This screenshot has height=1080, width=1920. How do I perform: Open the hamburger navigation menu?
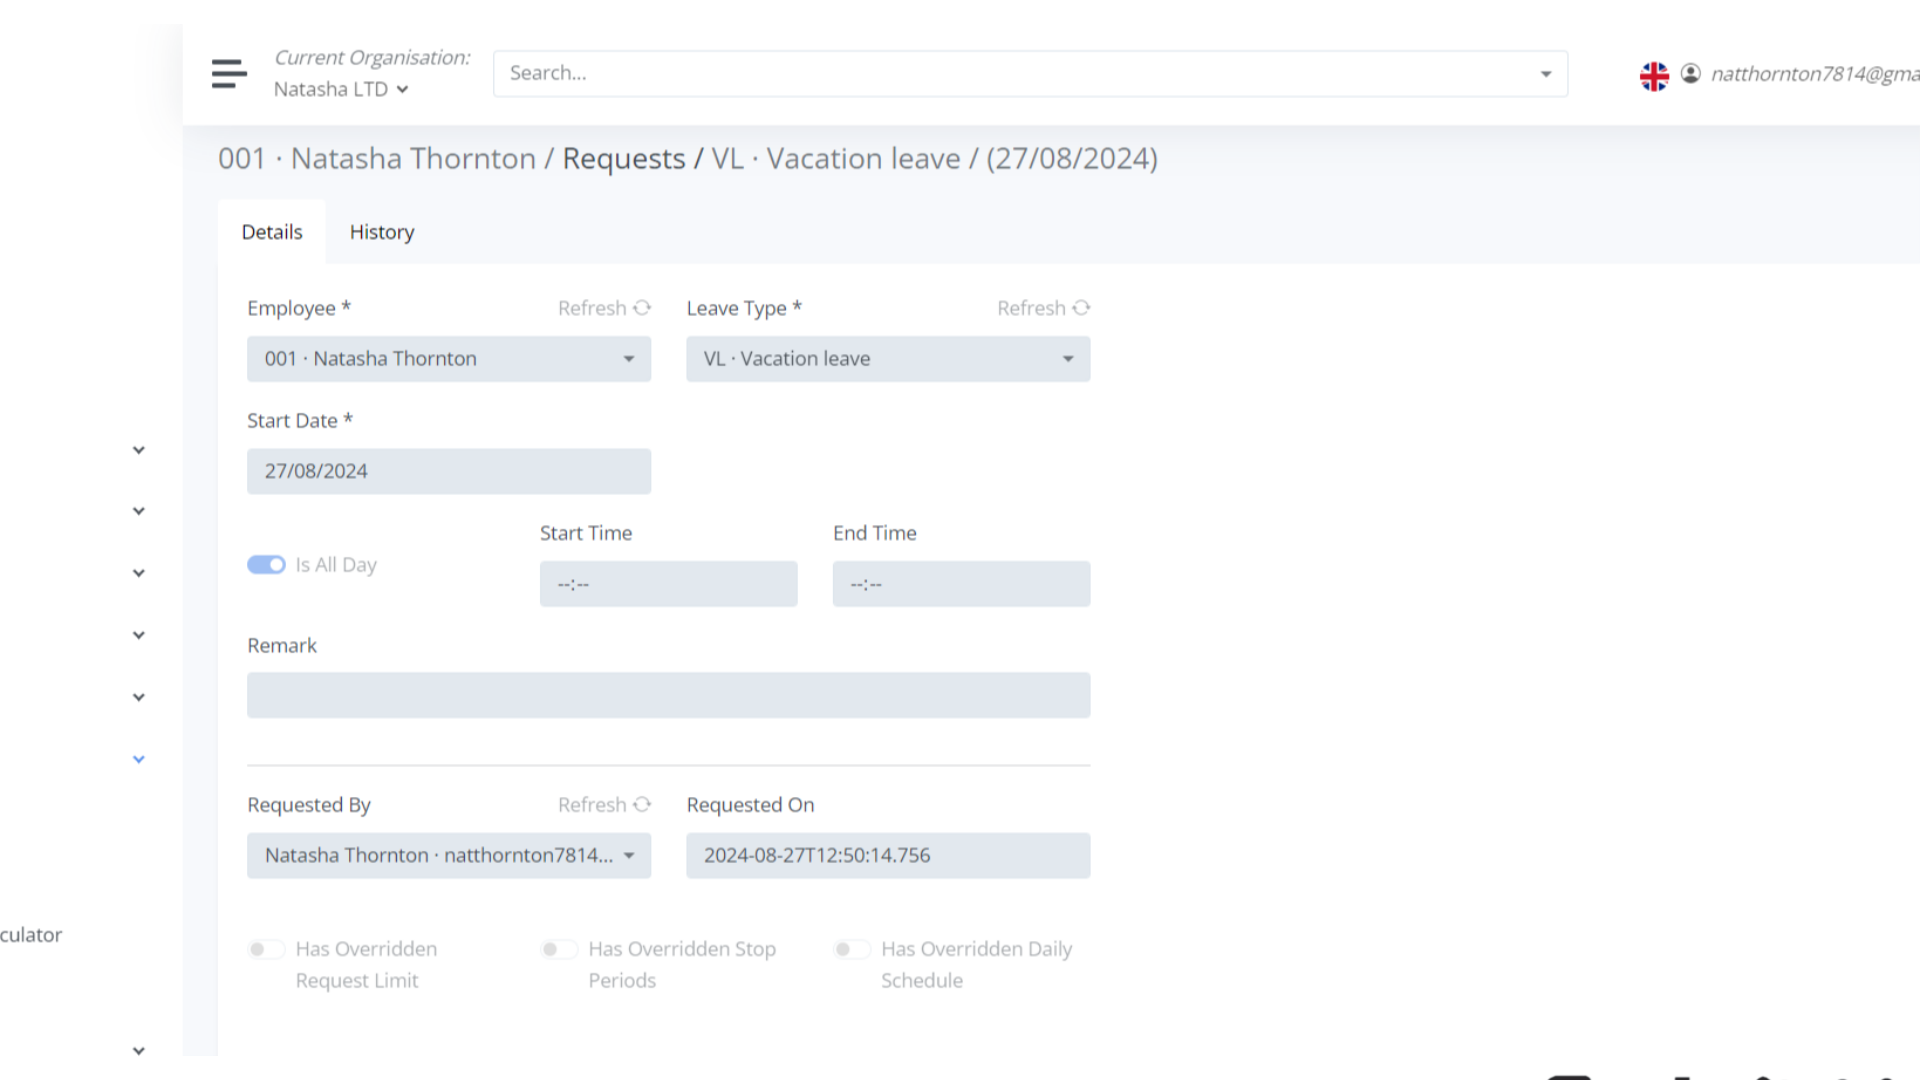click(x=229, y=73)
